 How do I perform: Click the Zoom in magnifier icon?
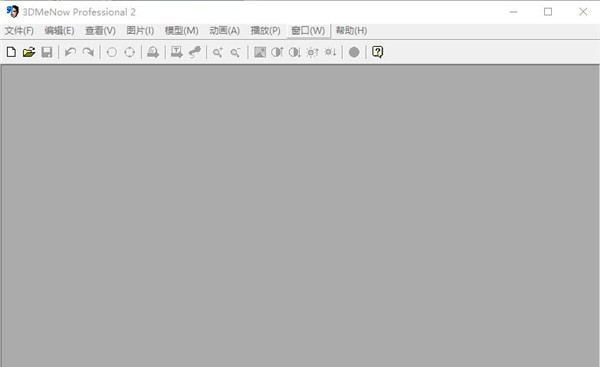[218, 52]
